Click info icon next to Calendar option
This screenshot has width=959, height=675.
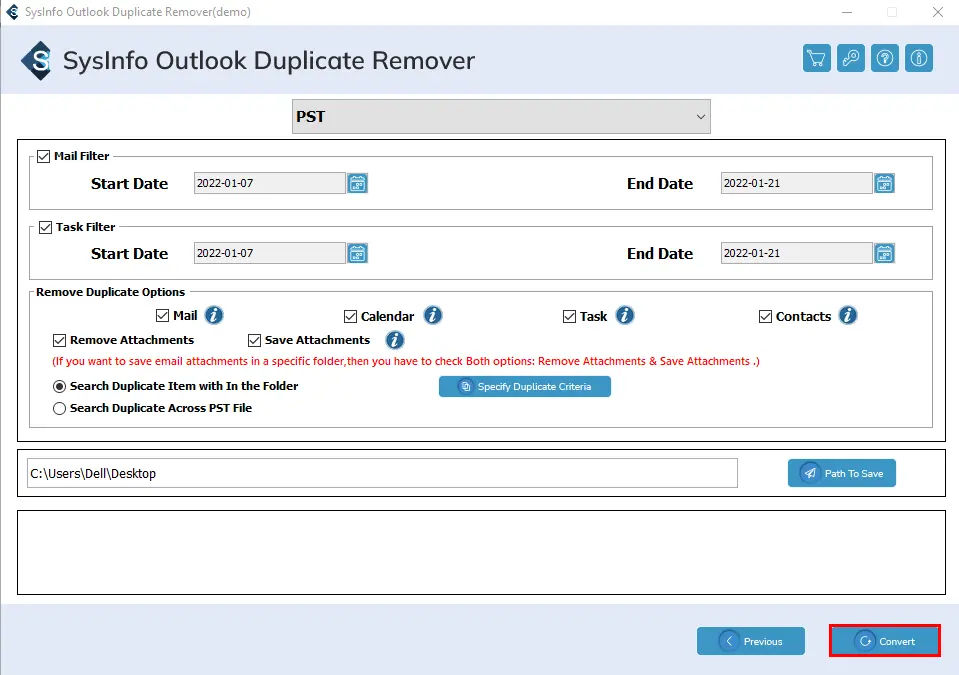(432, 316)
